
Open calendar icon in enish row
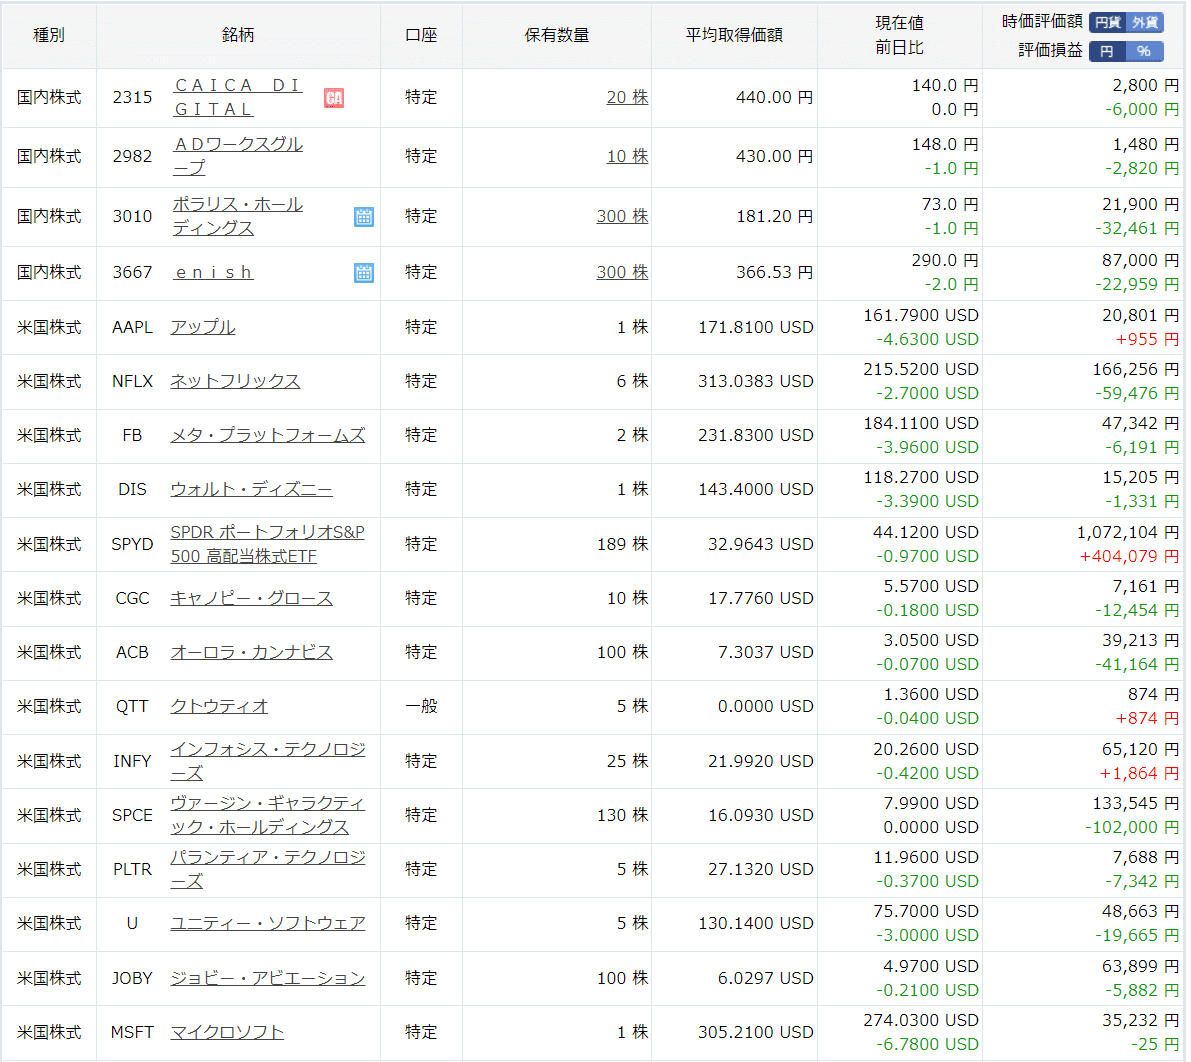[364, 273]
